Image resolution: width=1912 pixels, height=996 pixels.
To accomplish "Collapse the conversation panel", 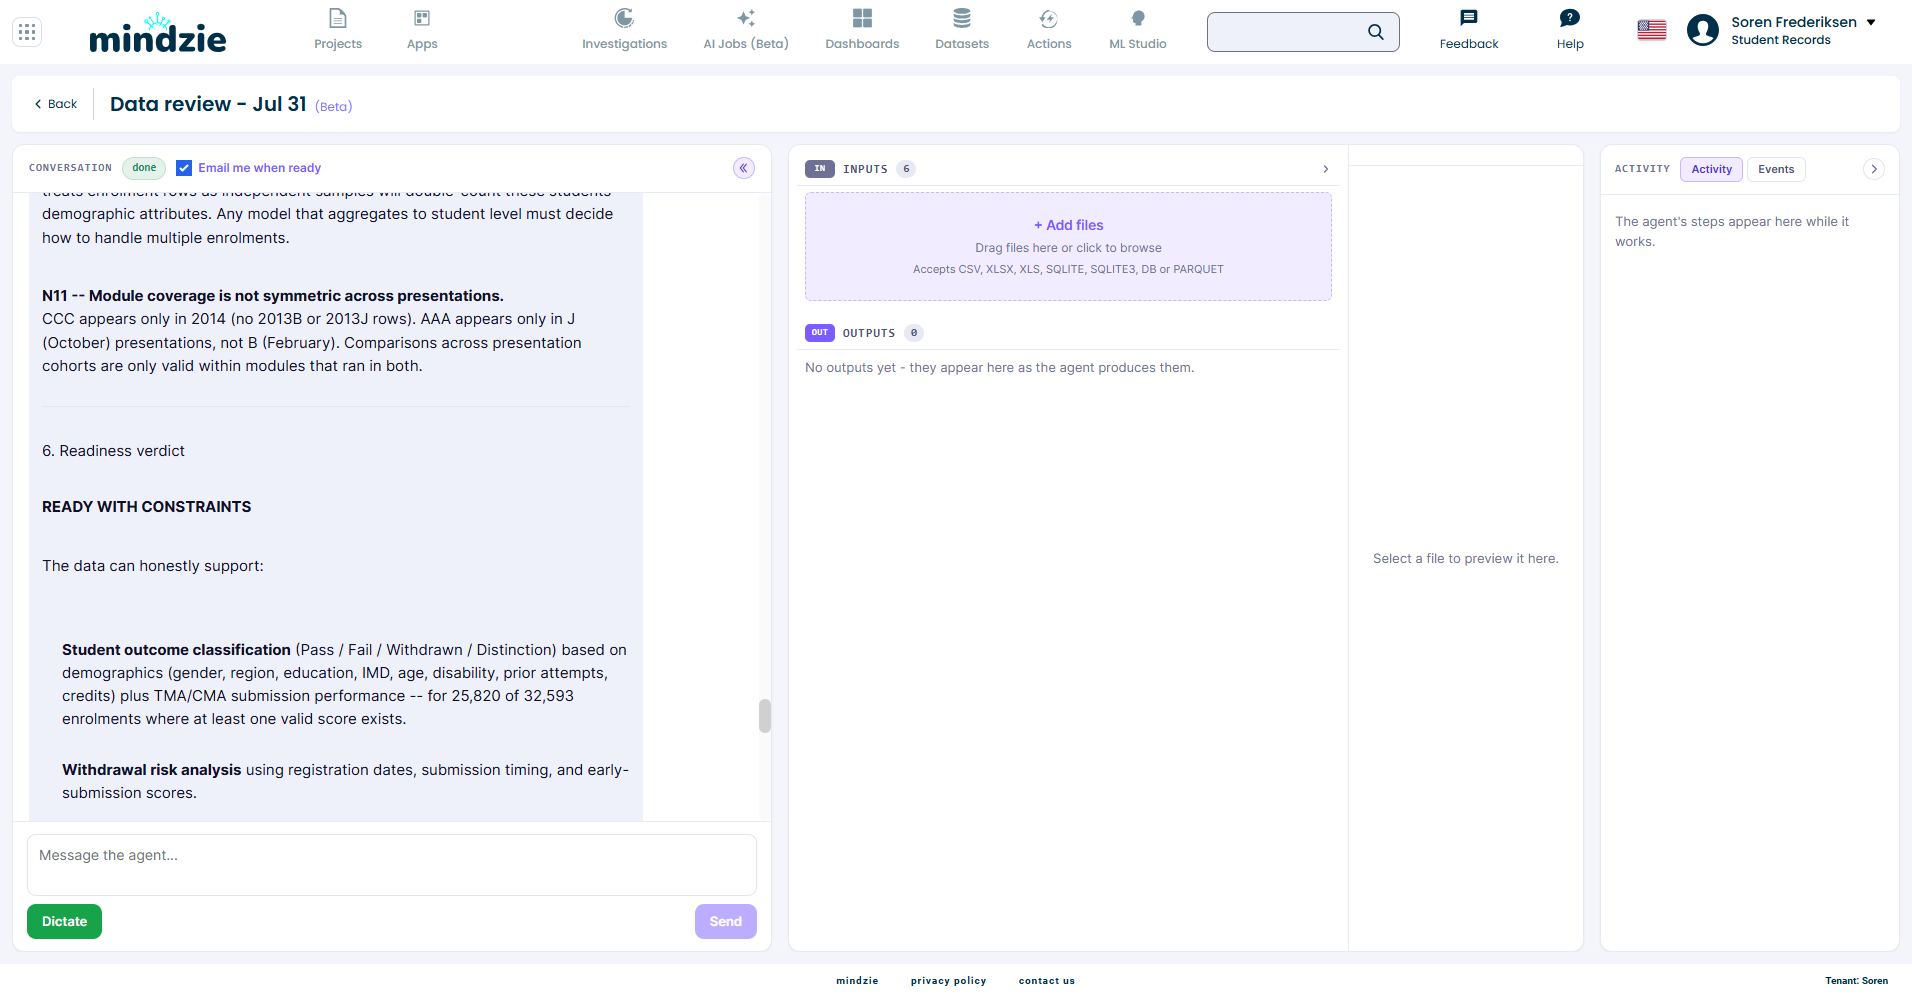I will 744,168.
